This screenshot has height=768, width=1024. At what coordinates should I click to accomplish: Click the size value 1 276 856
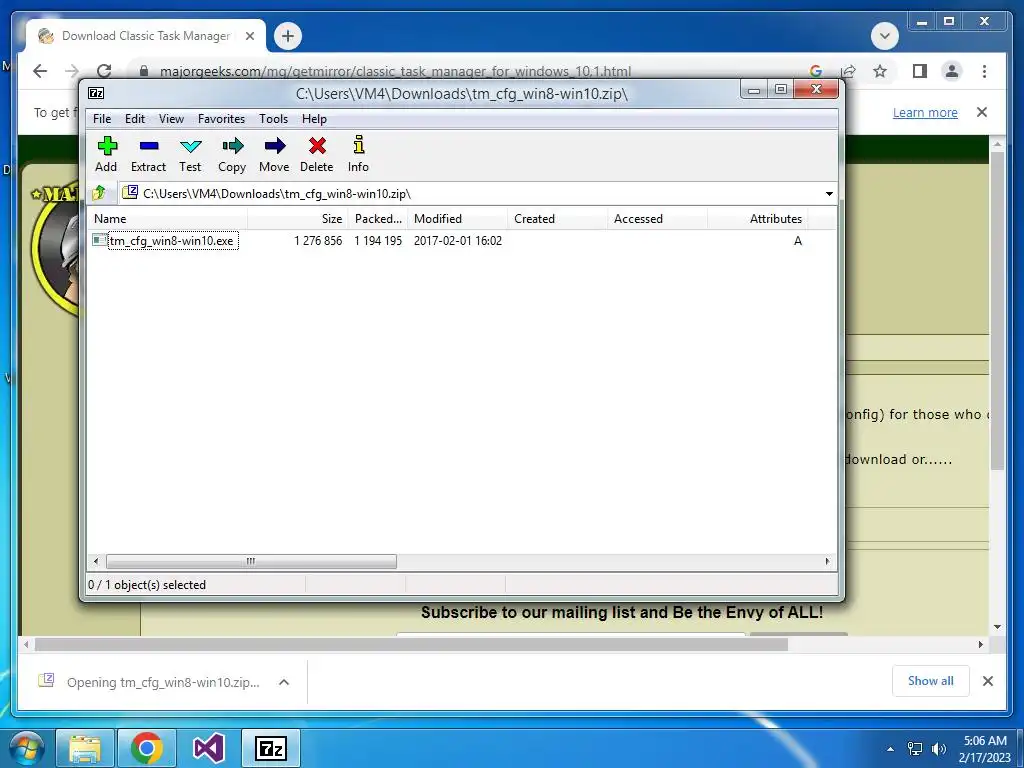pos(318,240)
